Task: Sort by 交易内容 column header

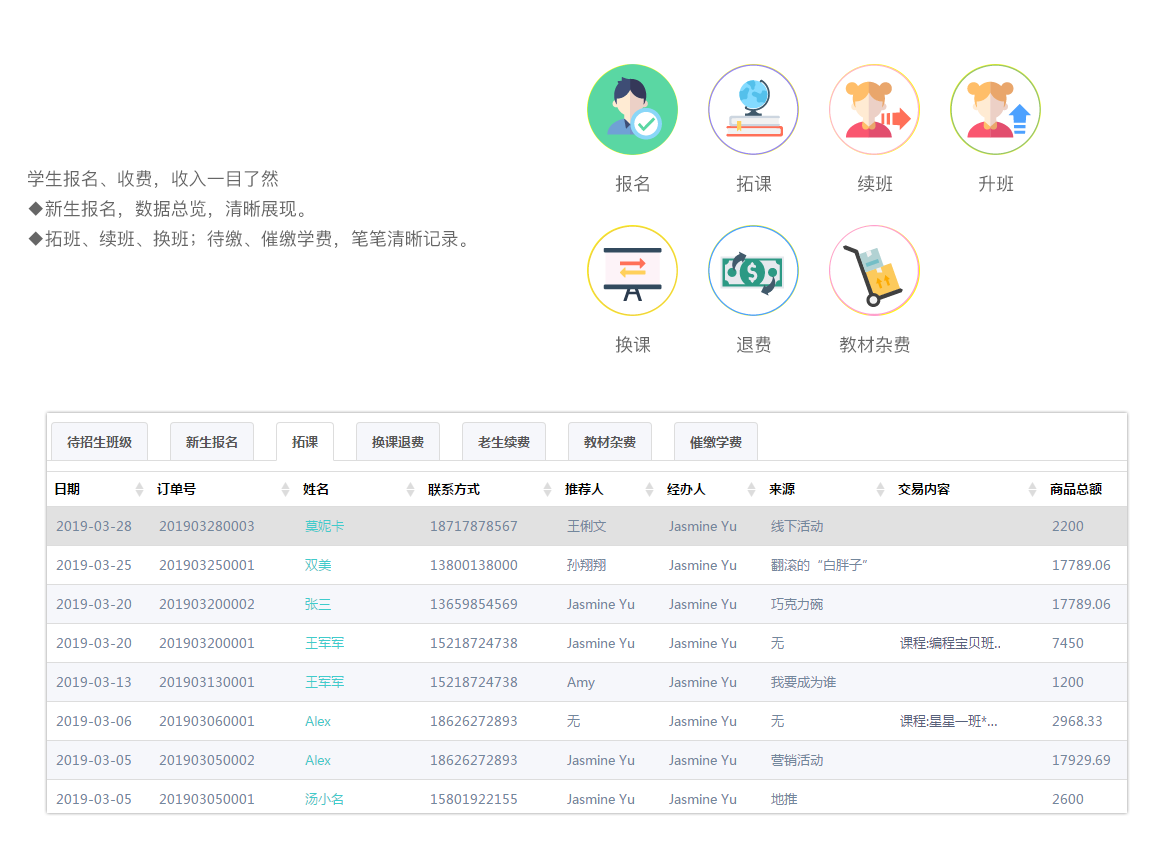Action: [x=1032, y=490]
